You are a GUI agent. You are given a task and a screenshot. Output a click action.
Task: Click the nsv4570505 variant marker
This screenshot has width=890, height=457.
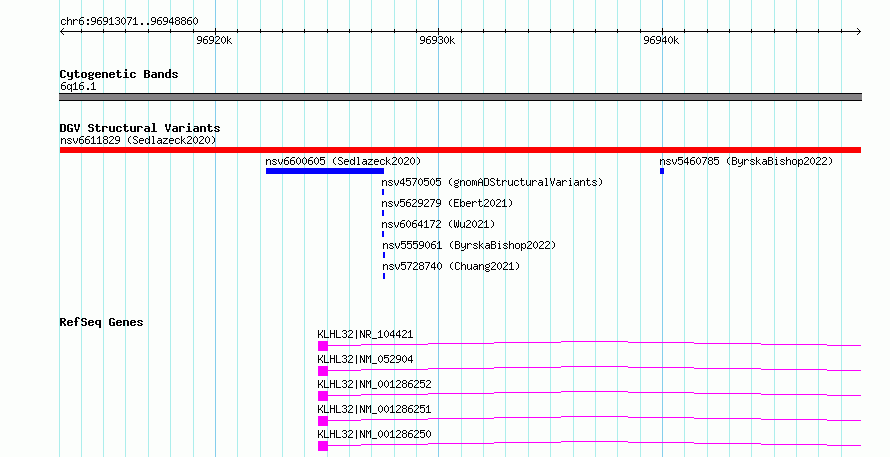pyautogui.click(x=383, y=192)
